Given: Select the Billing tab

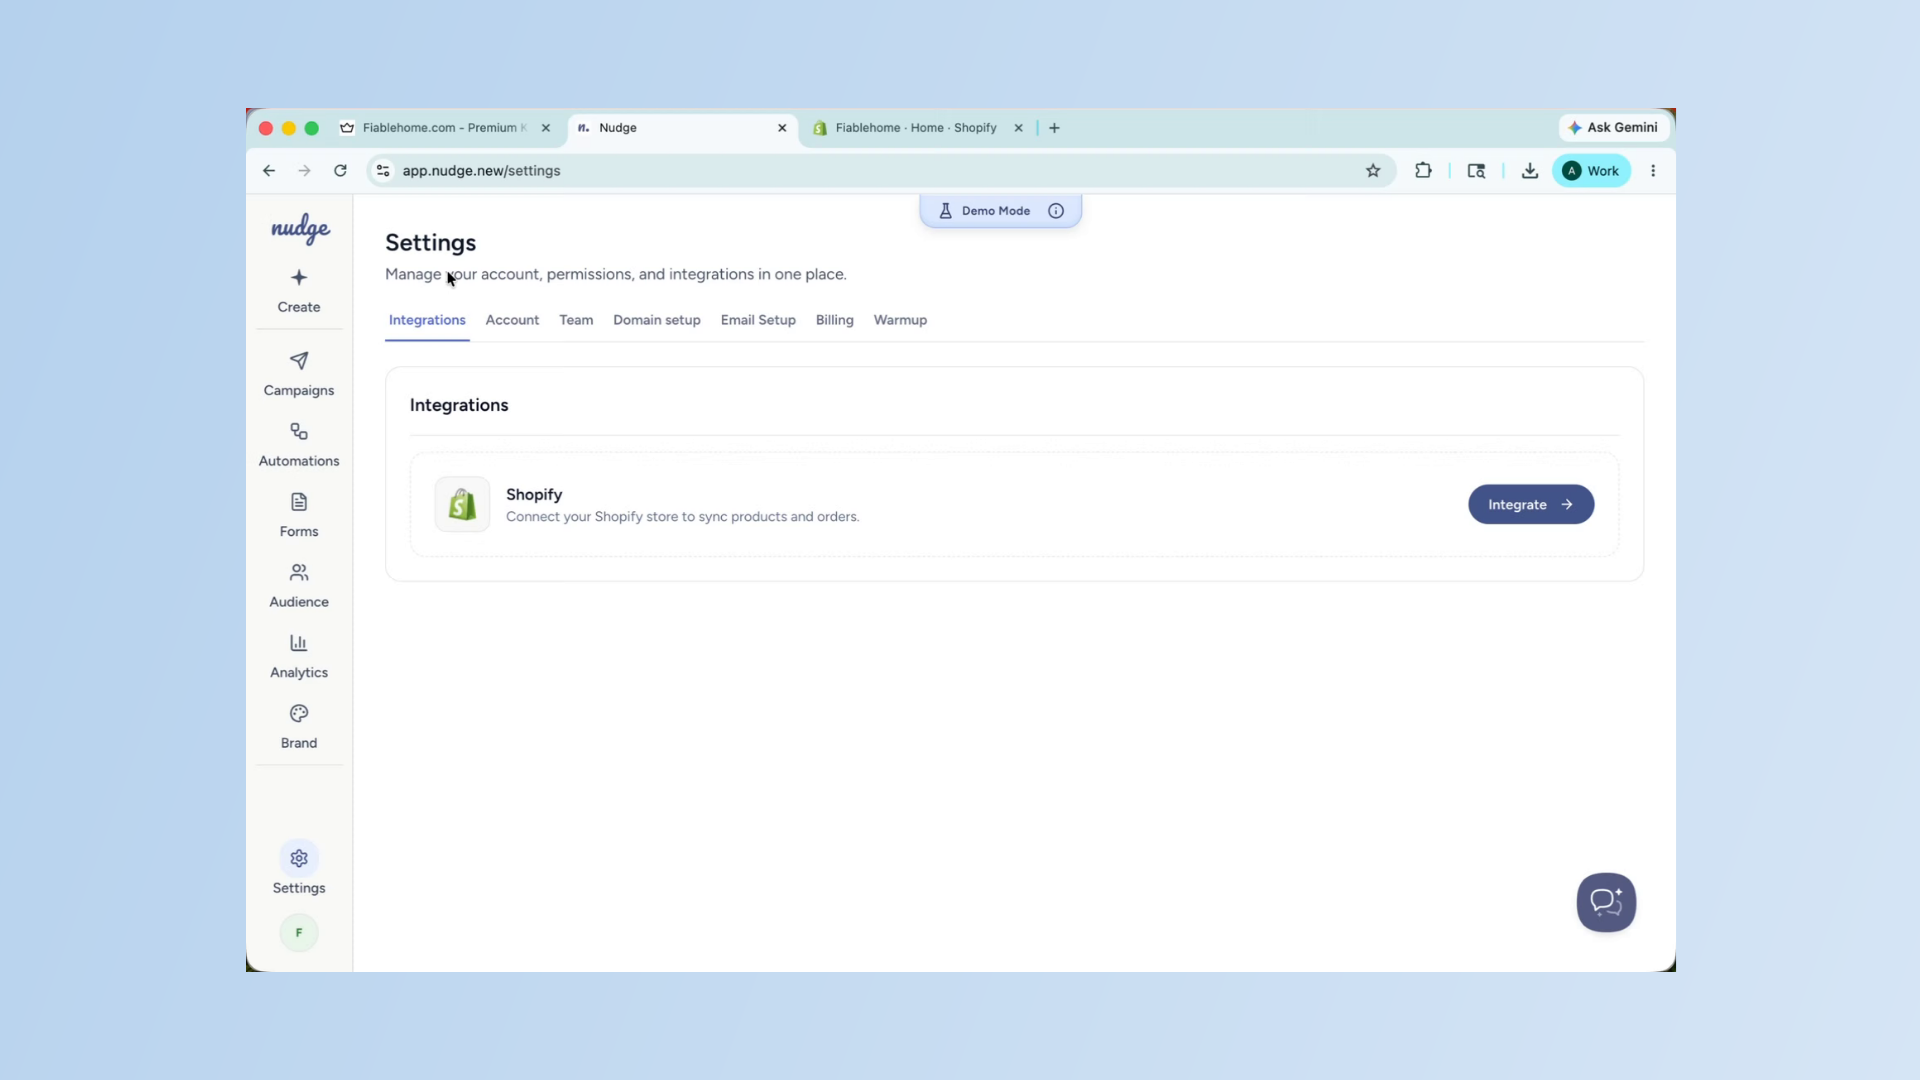Looking at the screenshot, I should point(835,320).
